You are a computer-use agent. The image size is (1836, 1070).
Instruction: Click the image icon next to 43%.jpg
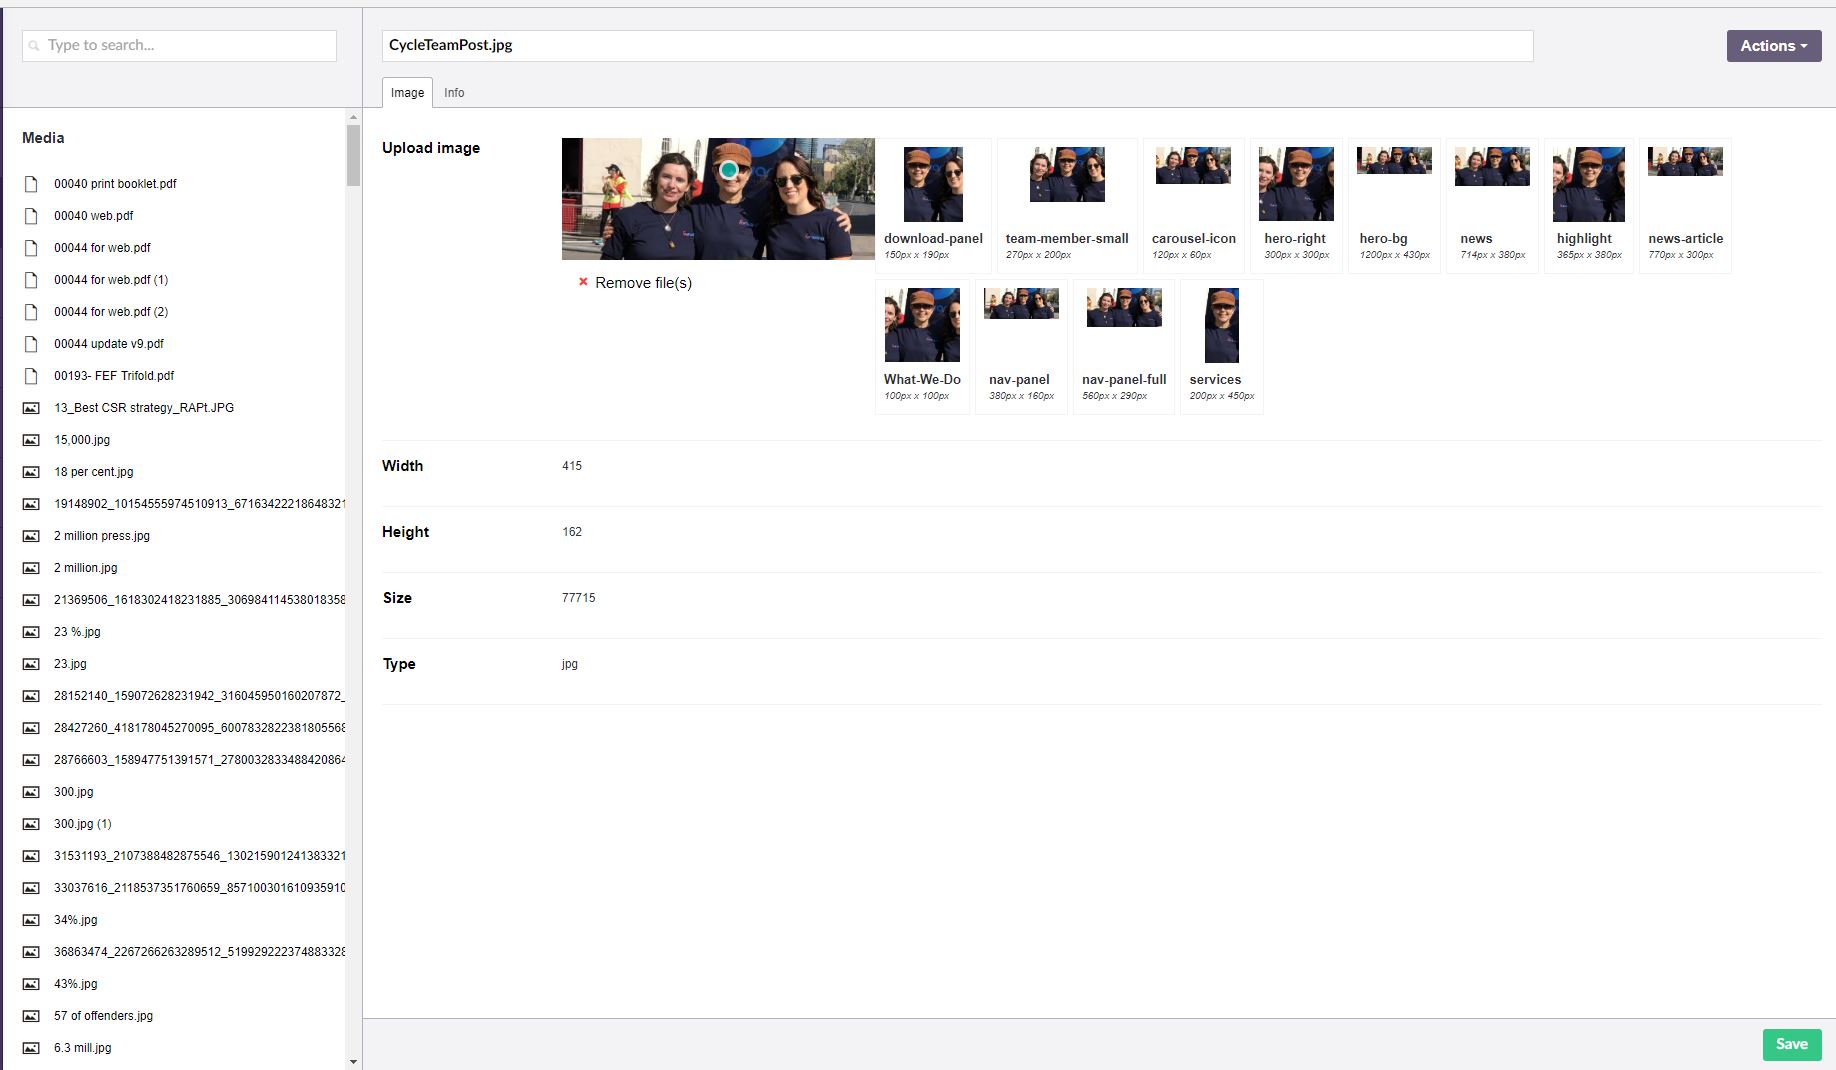point(31,984)
